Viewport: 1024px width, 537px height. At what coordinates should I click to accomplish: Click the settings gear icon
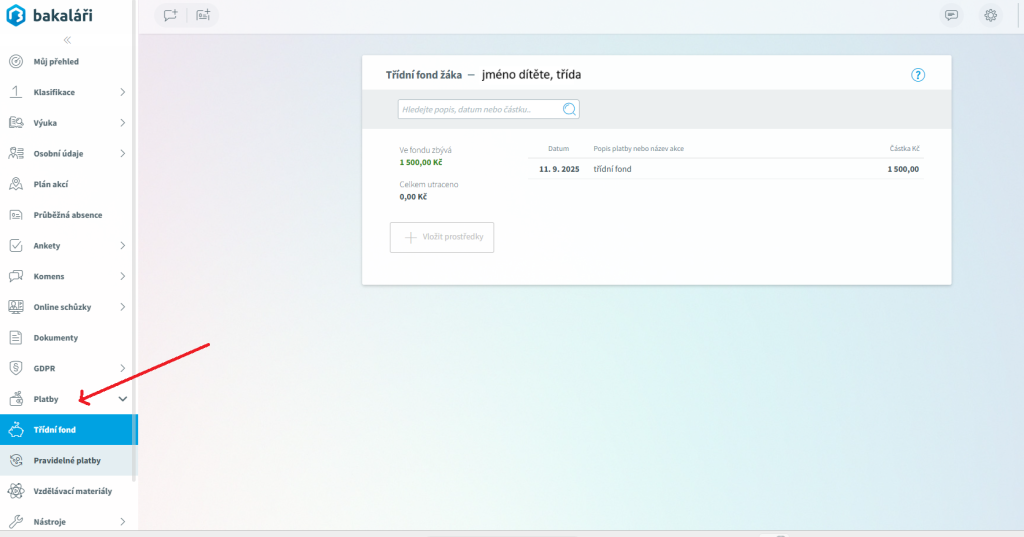coord(990,15)
